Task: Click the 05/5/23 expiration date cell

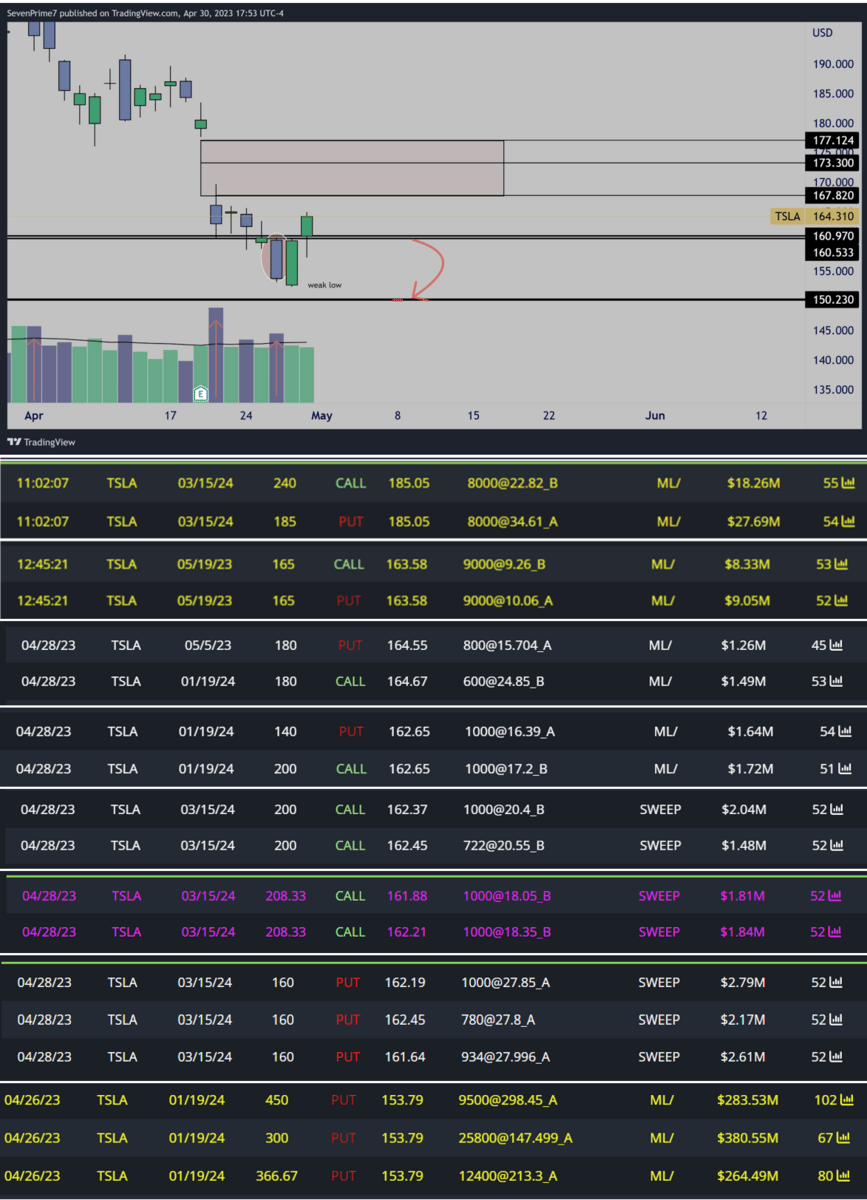Action: pyautogui.click(x=208, y=645)
